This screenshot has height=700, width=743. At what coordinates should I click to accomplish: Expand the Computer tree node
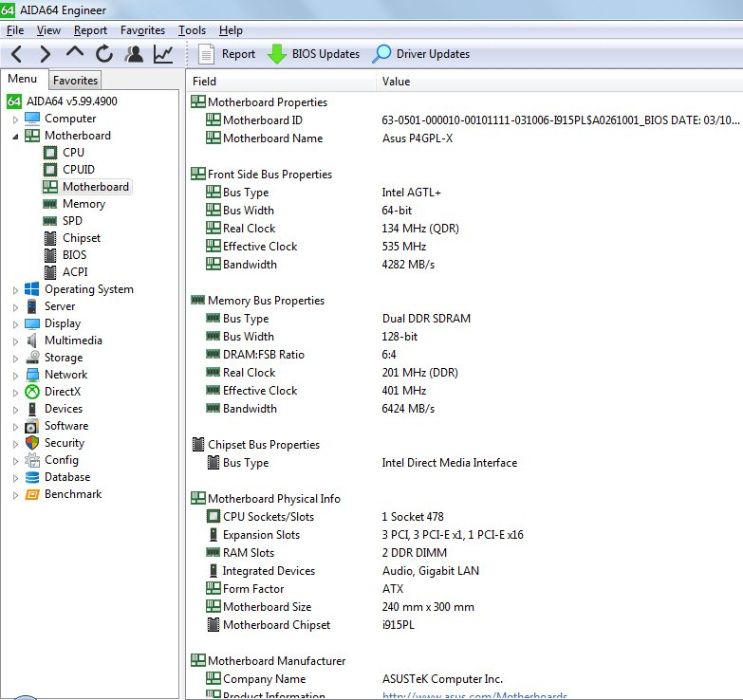click(15, 119)
